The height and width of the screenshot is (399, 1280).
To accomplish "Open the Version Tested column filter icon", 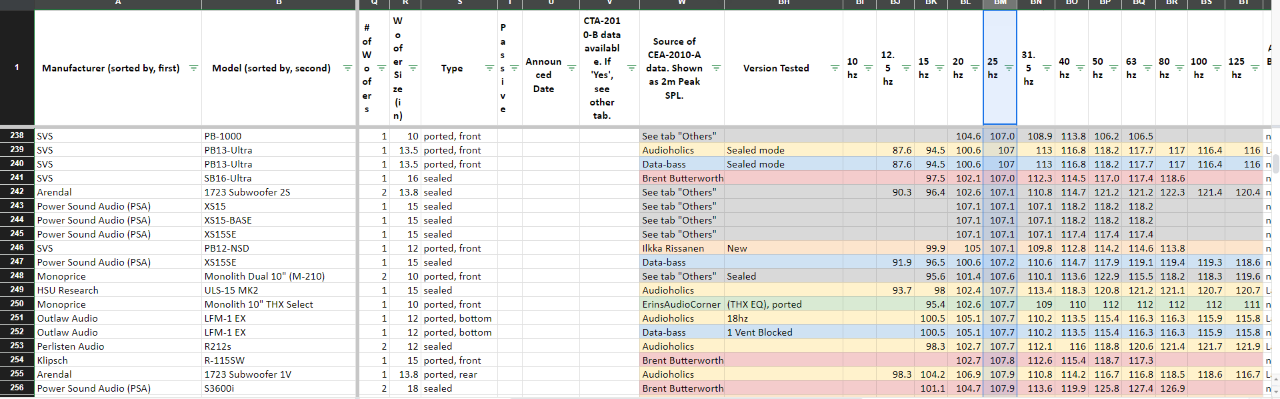I will point(834,69).
